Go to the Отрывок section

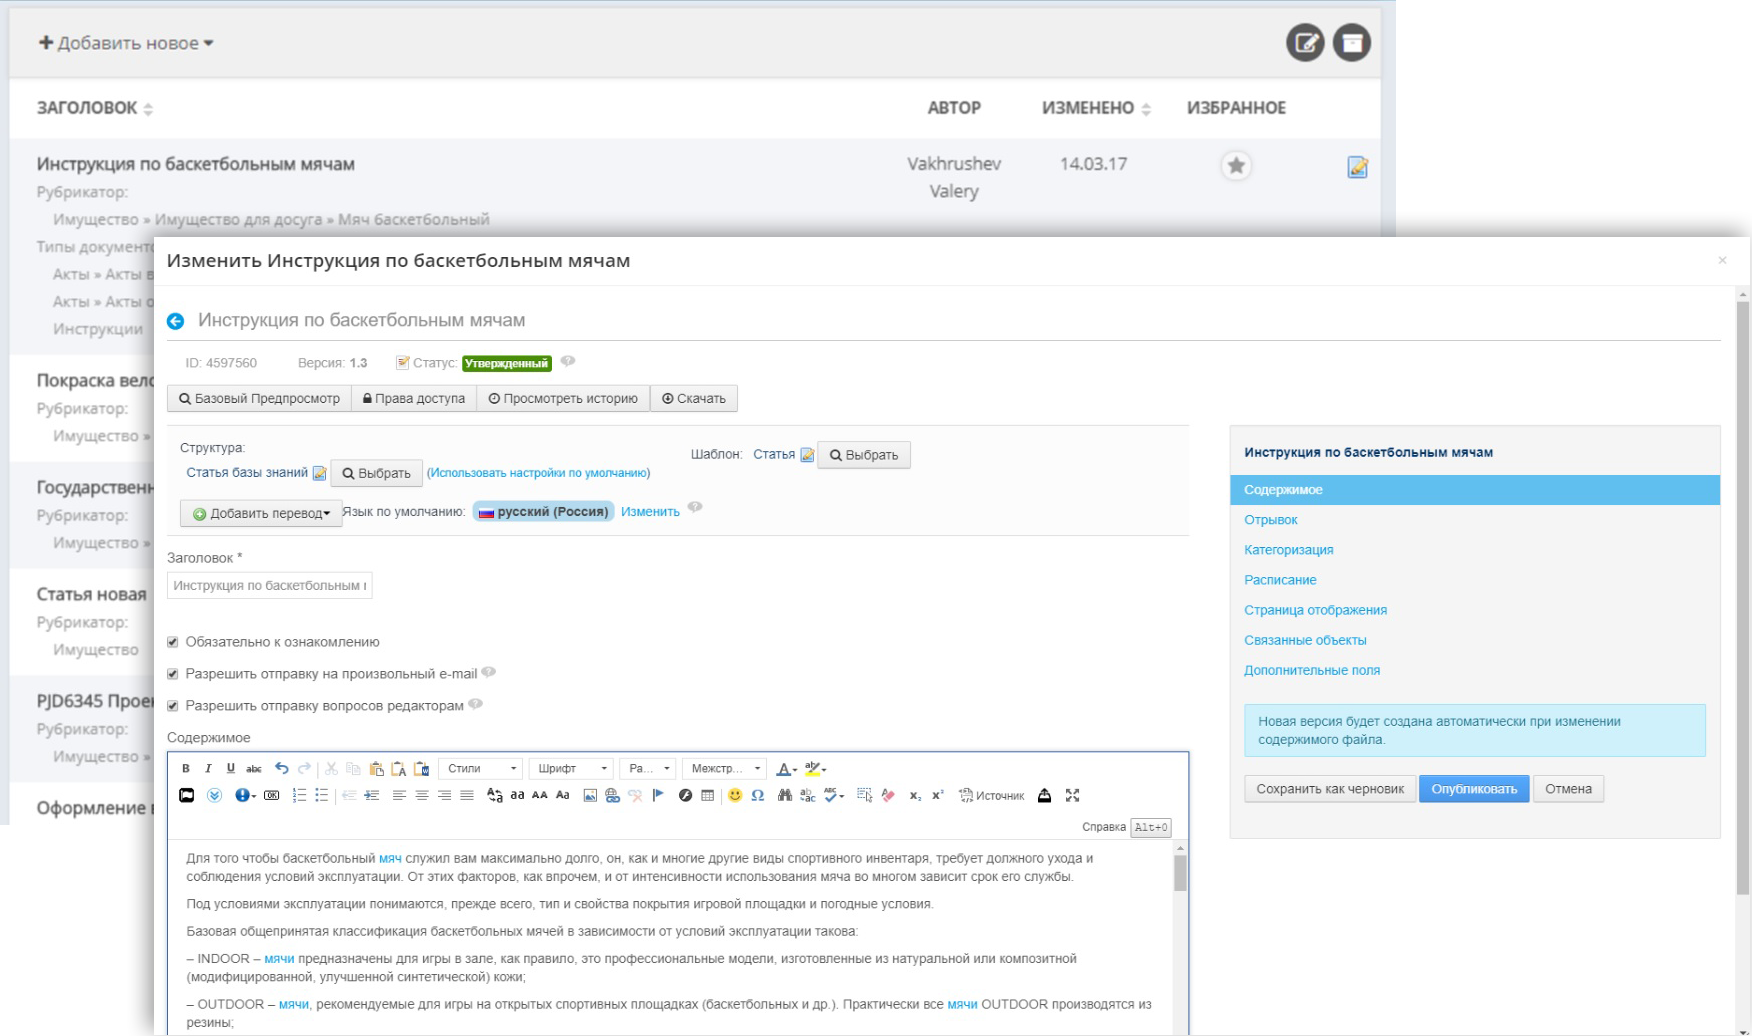click(x=1270, y=520)
